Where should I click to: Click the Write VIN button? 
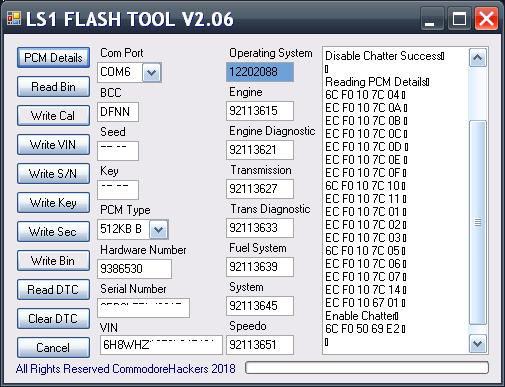[53, 145]
